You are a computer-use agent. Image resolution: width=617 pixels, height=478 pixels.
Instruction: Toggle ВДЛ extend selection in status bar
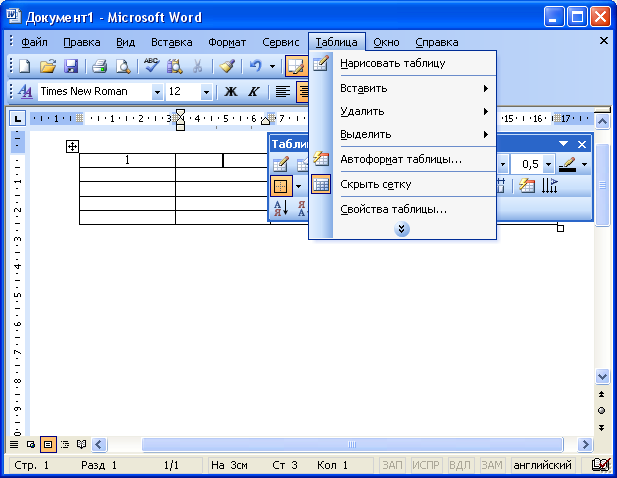tap(459, 465)
